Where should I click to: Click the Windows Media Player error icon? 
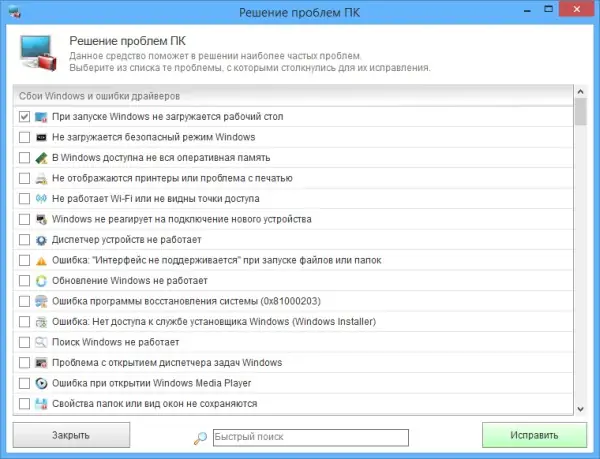[41, 383]
